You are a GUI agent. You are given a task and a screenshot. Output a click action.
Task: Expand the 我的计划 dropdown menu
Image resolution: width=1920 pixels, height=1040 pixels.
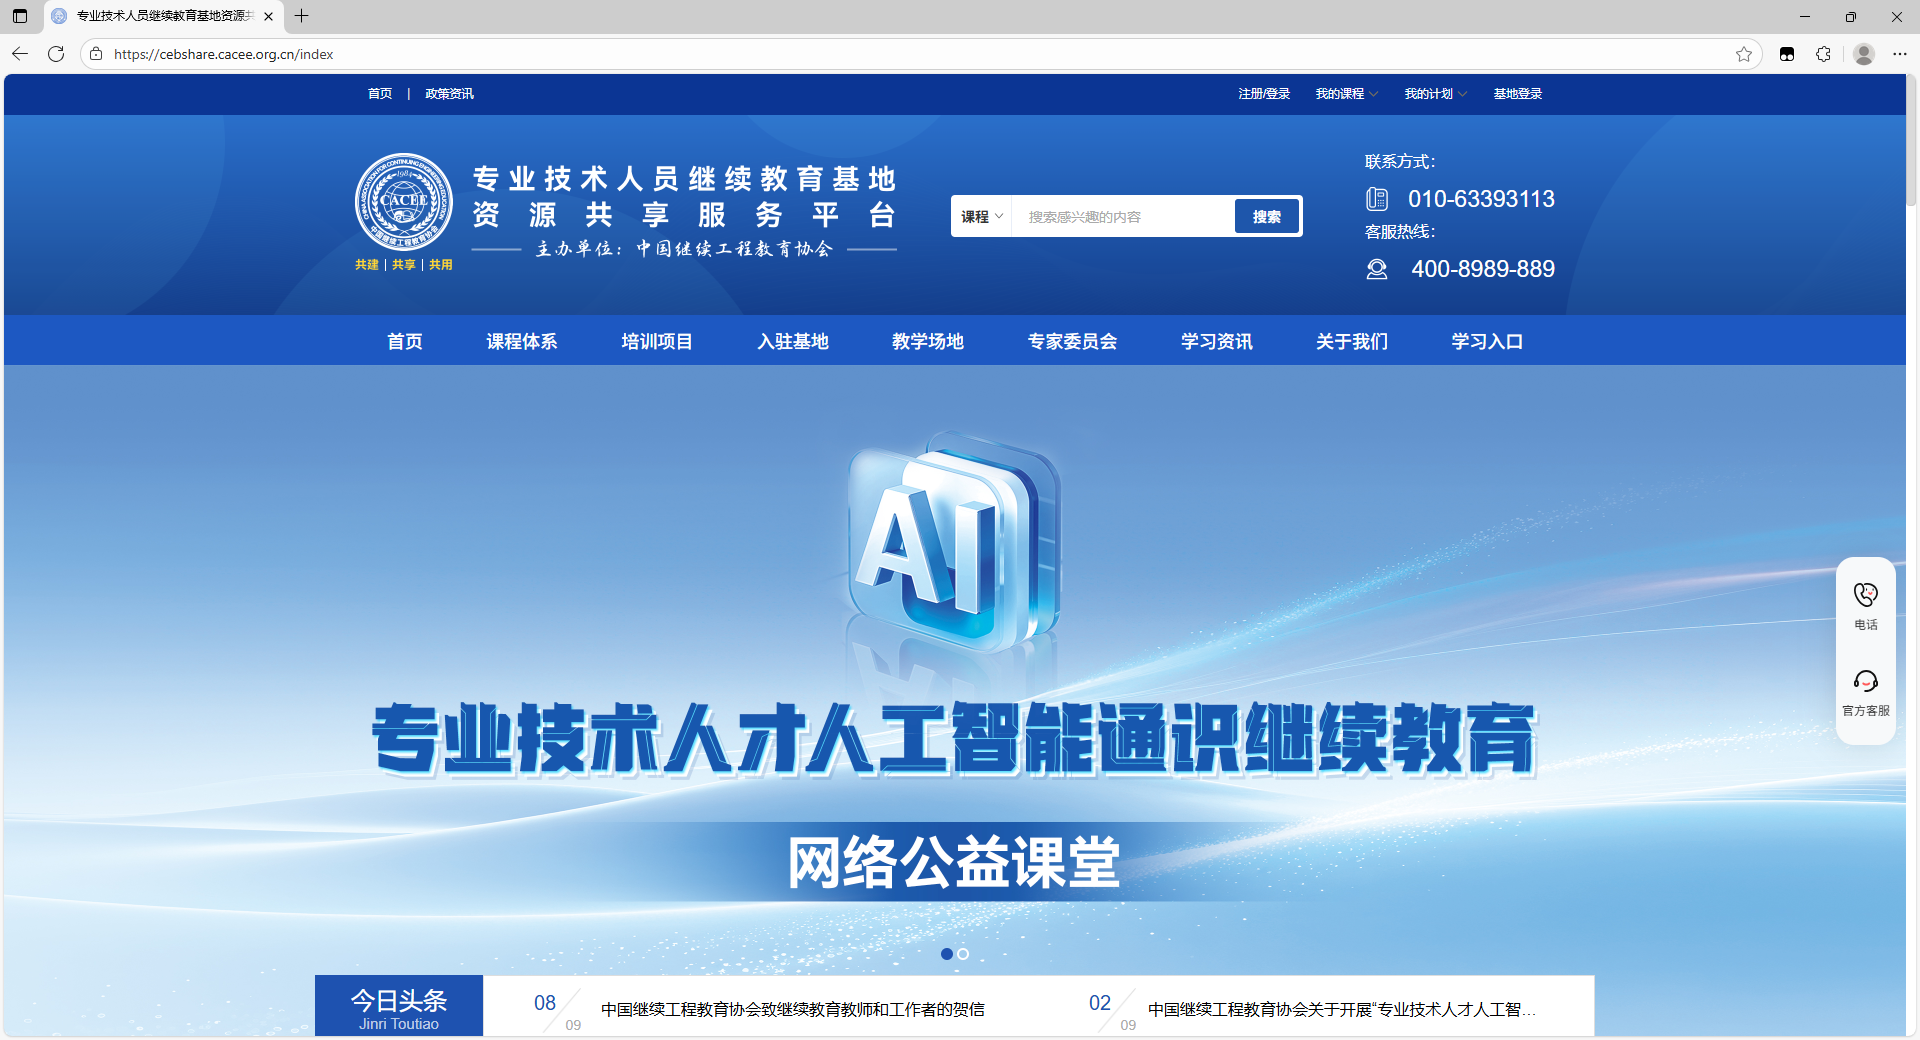(x=1435, y=94)
